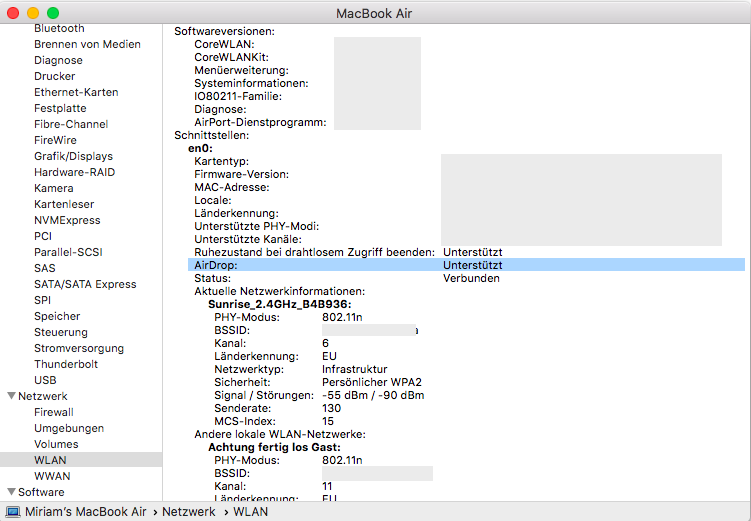Select NVMExpress in the sidebar
This screenshot has height=521, width=751.
point(67,220)
